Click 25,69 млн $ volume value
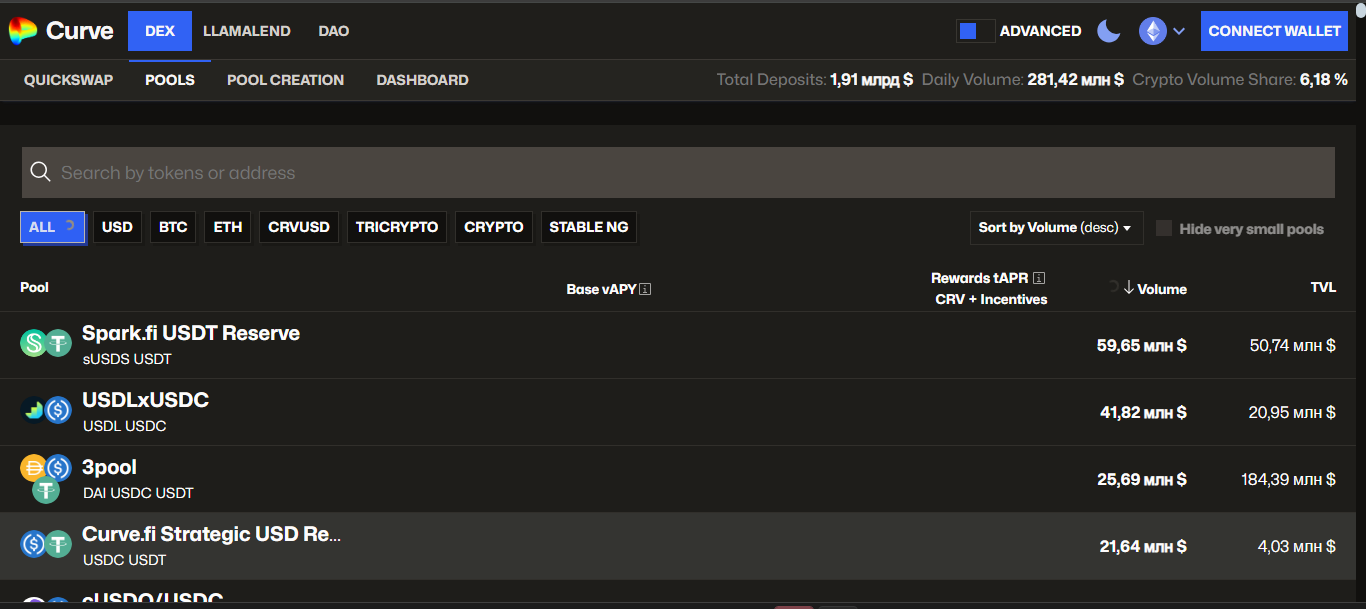The height and width of the screenshot is (609, 1366). point(1142,479)
